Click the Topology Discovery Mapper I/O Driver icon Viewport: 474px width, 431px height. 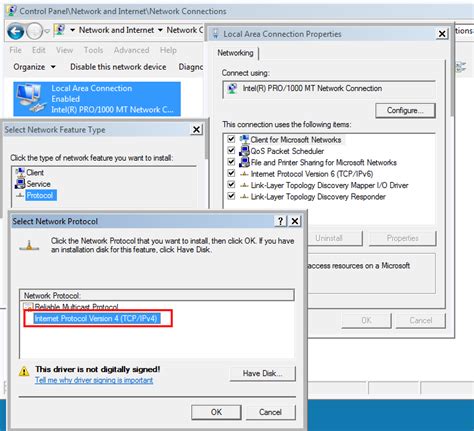(x=244, y=185)
